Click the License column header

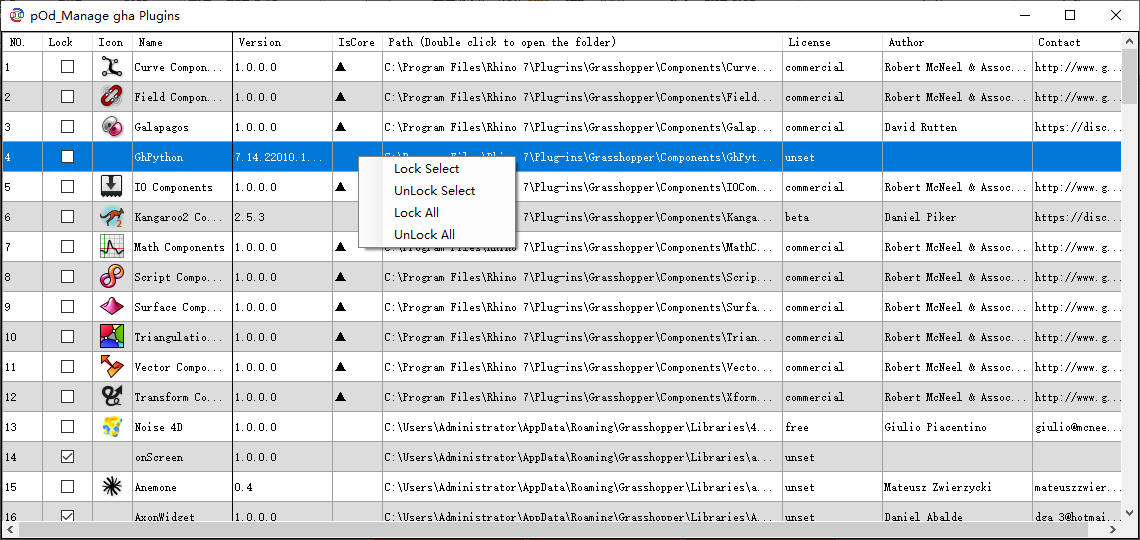pos(832,42)
